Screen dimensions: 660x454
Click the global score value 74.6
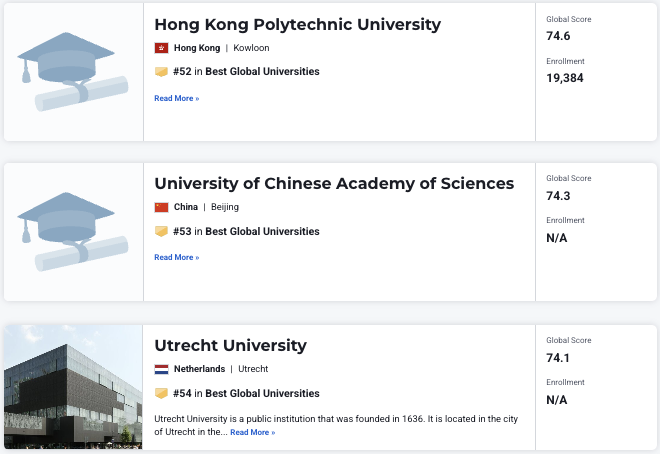point(558,36)
